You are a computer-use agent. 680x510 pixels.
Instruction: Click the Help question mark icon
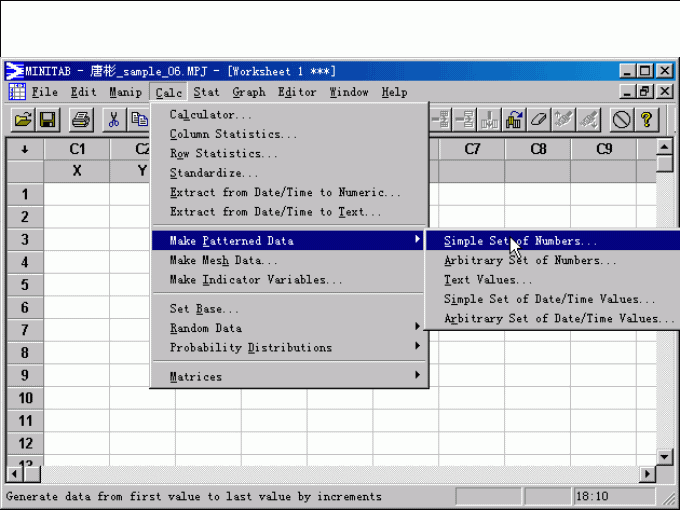647,120
